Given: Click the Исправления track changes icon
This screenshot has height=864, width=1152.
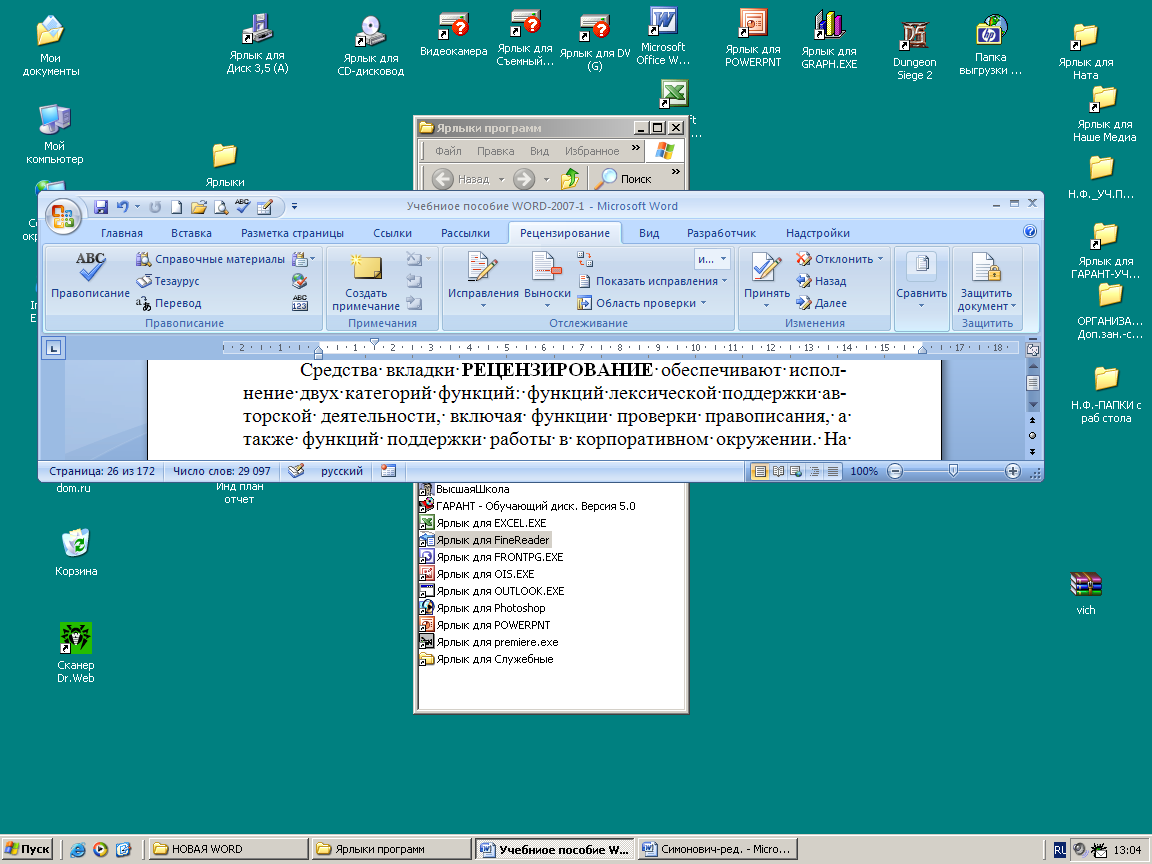Looking at the screenshot, I should (x=483, y=267).
